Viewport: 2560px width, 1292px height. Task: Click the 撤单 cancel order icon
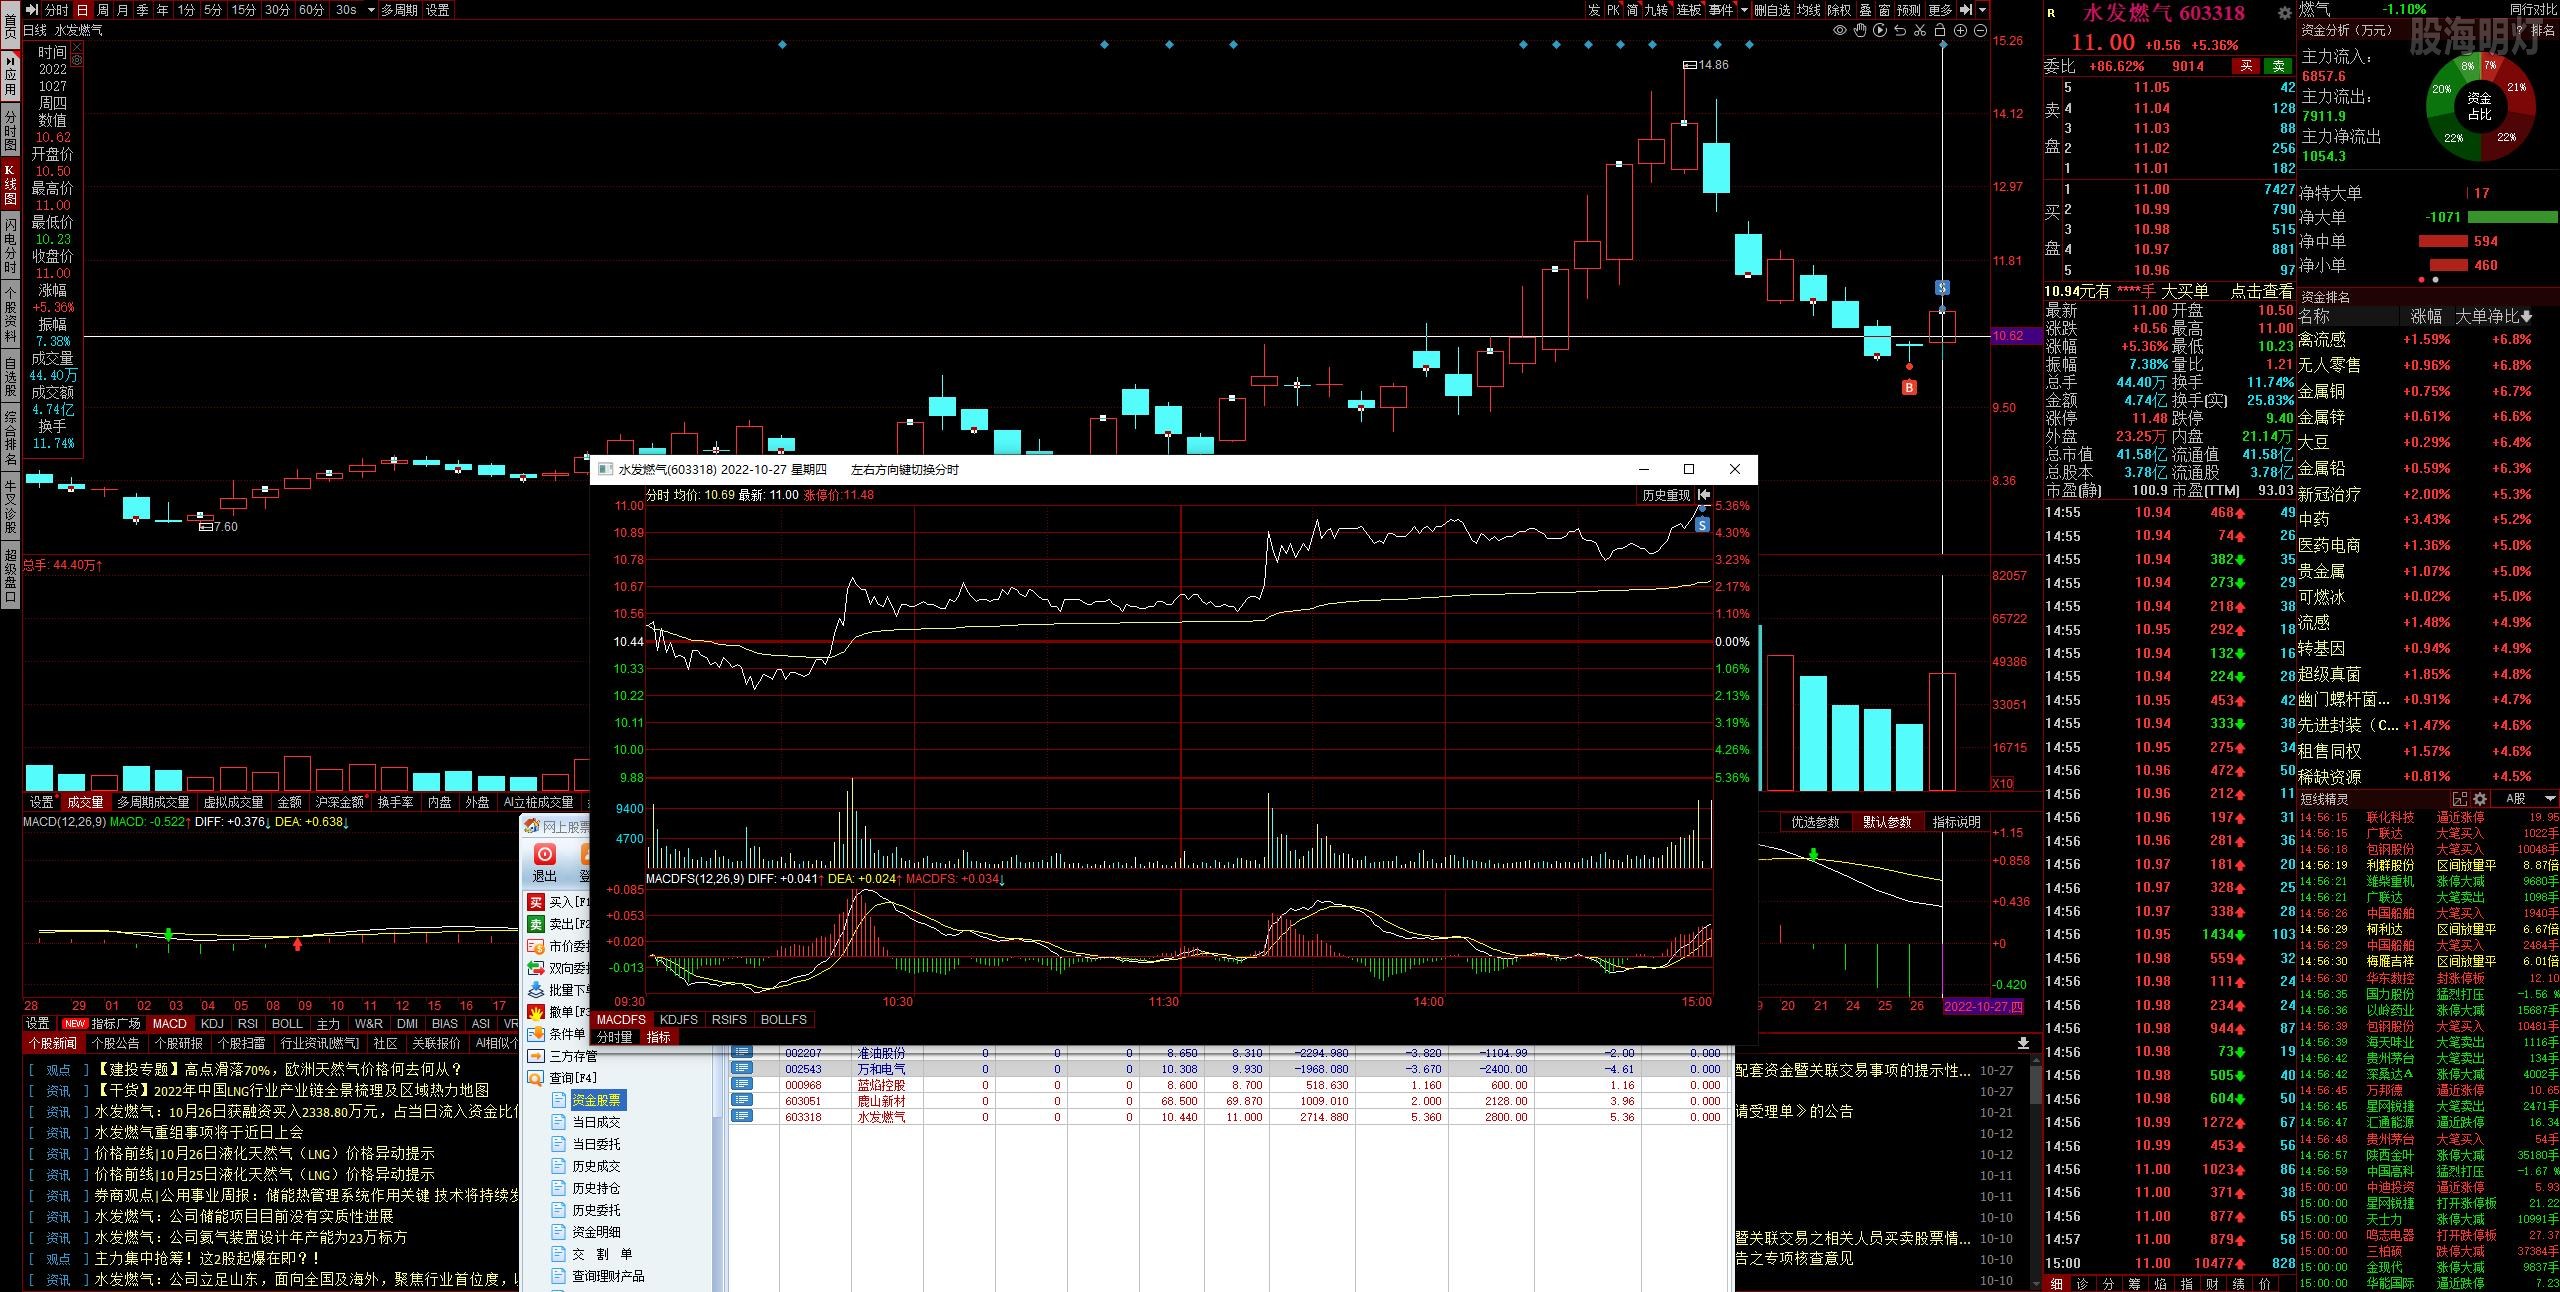tap(536, 1012)
